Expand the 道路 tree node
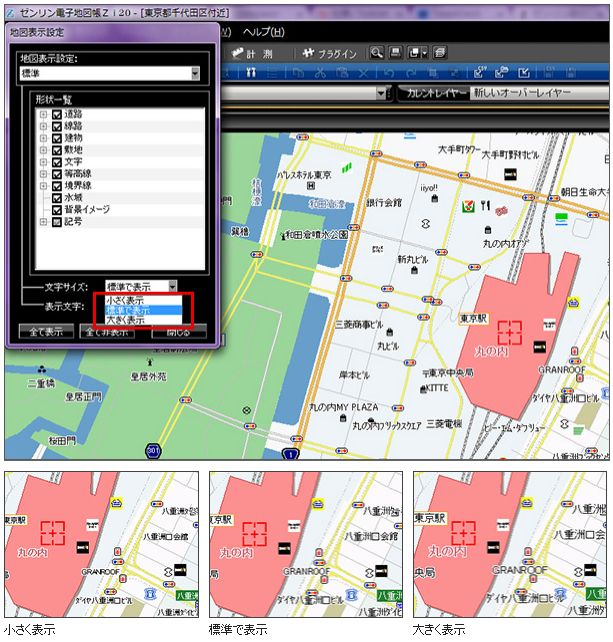This screenshot has width=613, height=642. click(43, 115)
